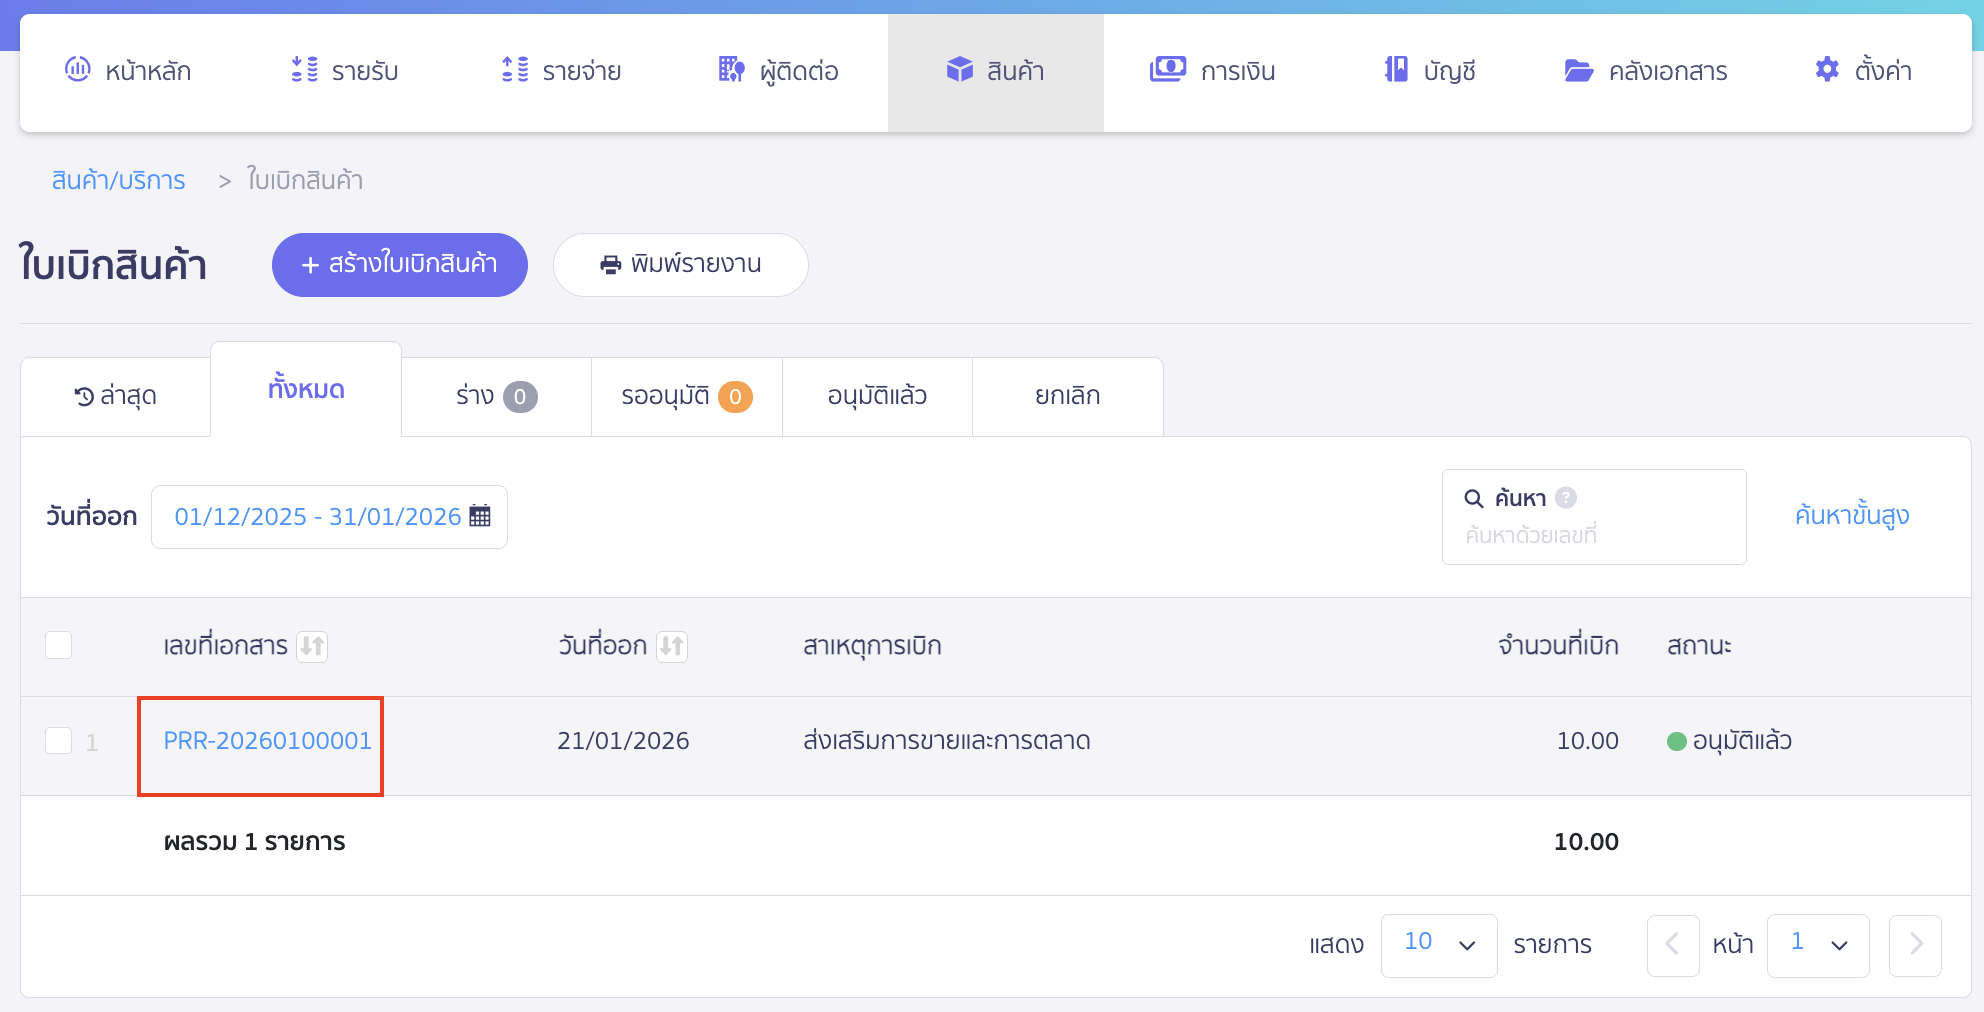The height and width of the screenshot is (1012, 1984).
Task: Change the items-per-page dropdown from 10
Action: pyautogui.click(x=1438, y=944)
